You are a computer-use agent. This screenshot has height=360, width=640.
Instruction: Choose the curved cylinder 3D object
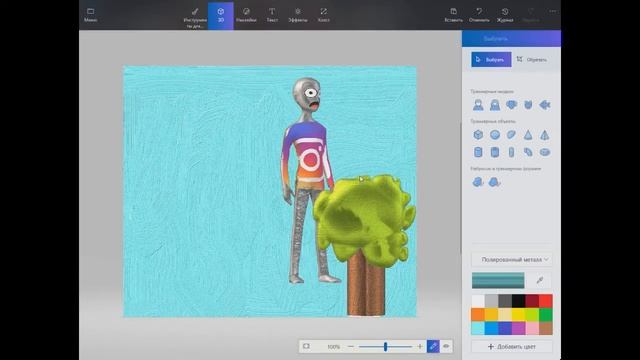click(528, 152)
